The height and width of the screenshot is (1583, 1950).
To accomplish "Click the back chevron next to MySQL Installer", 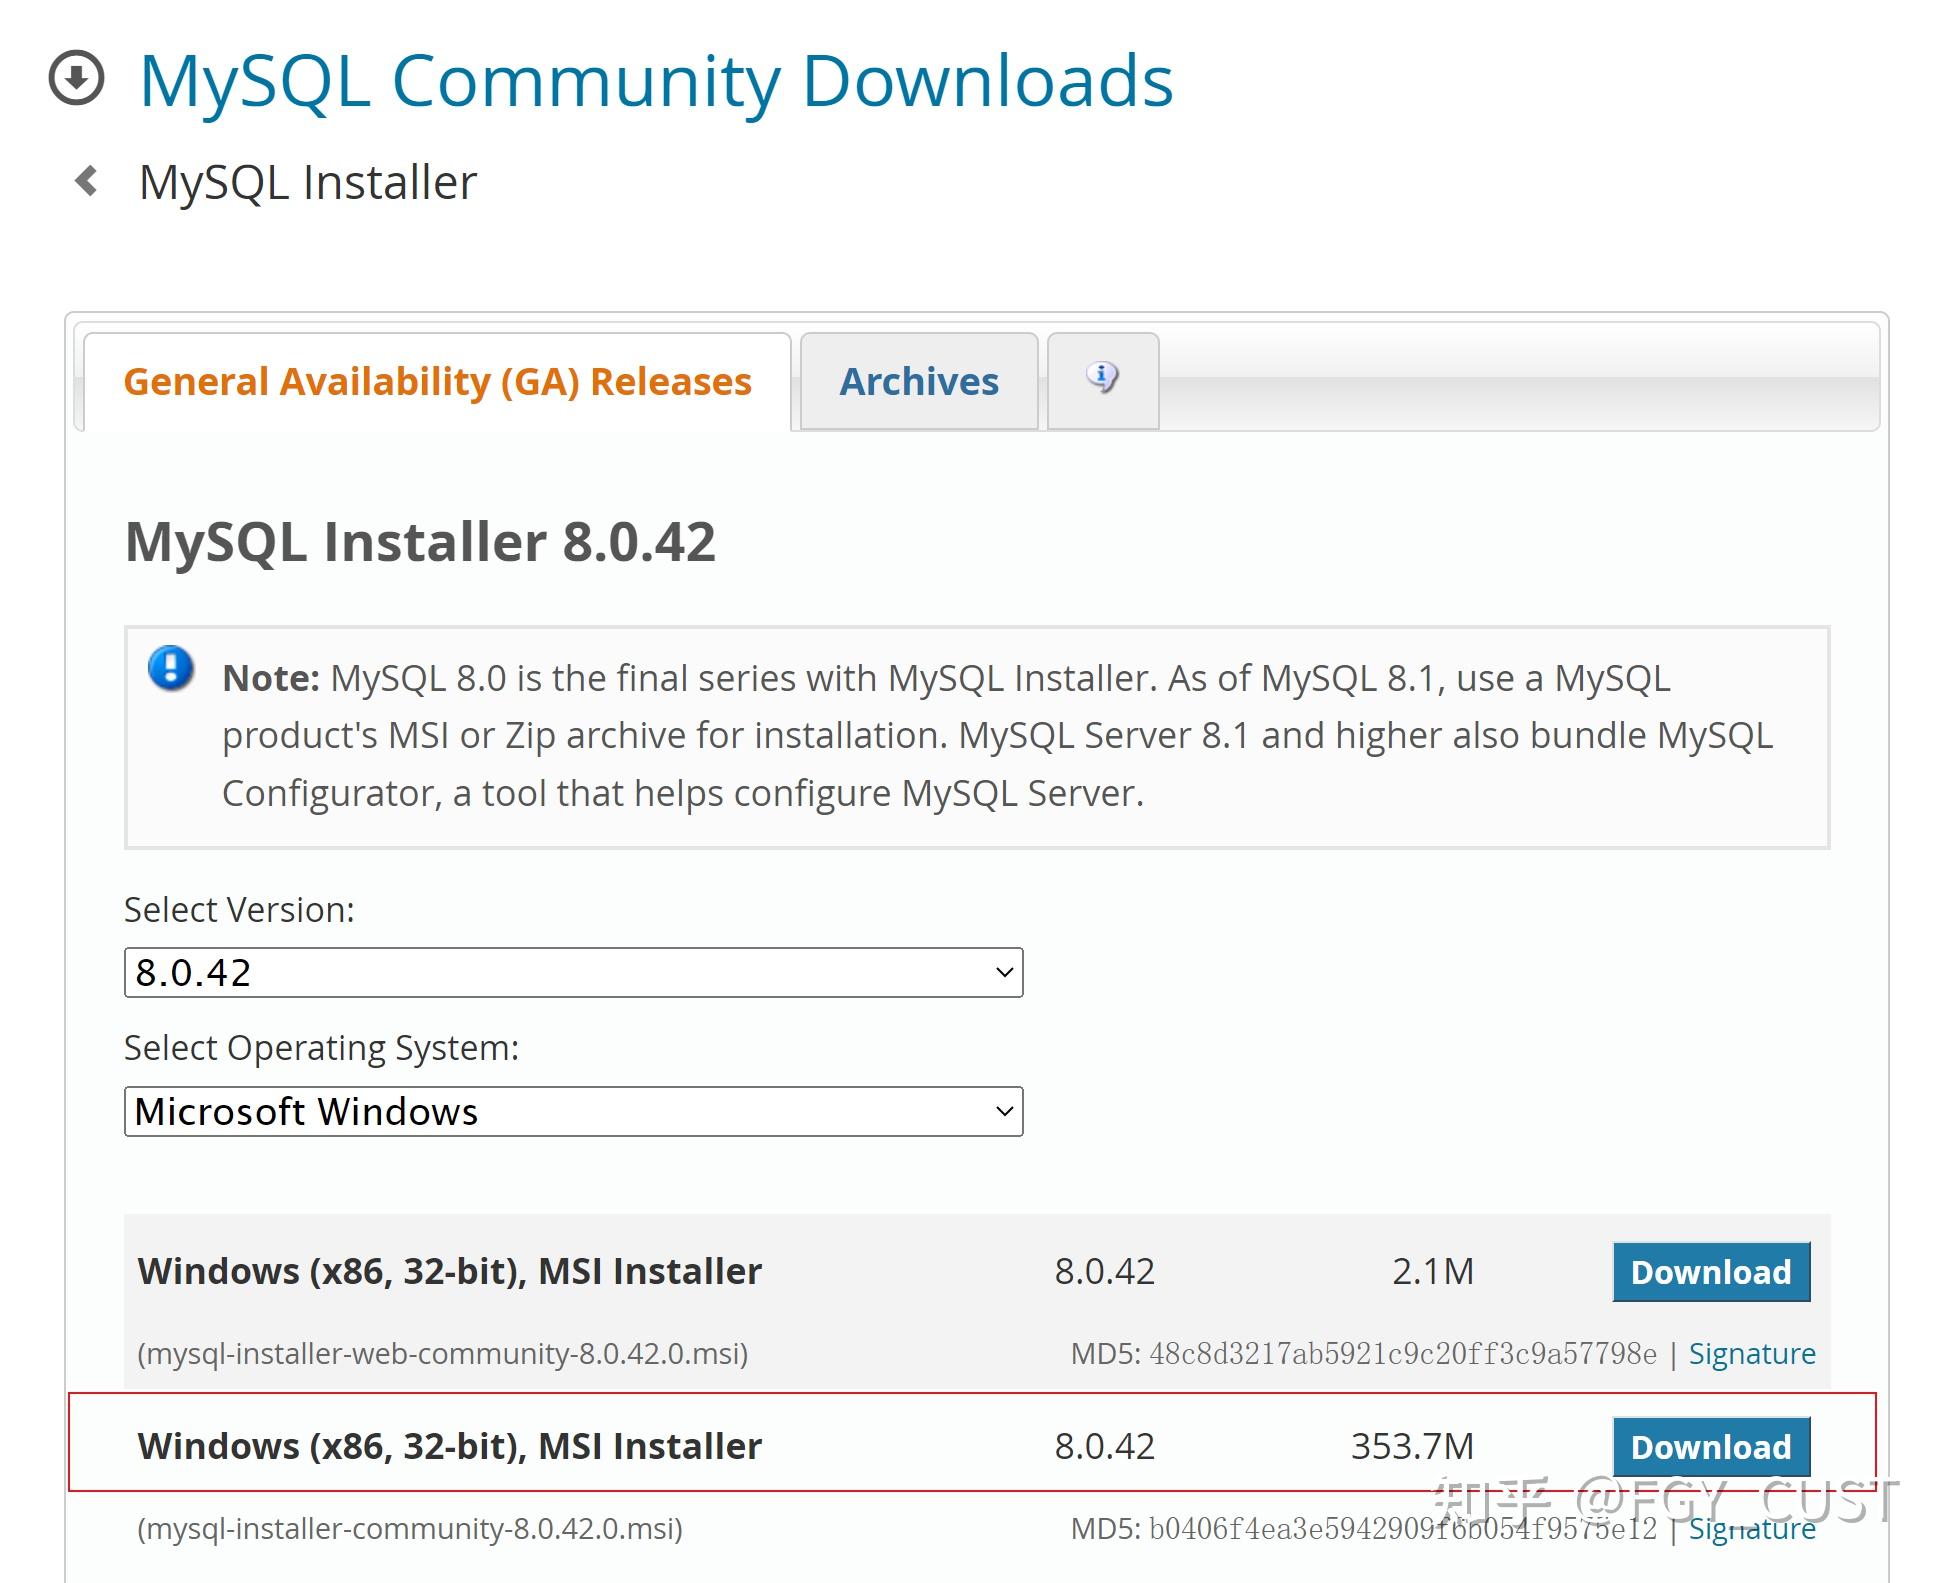I will [x=88, y=180].
